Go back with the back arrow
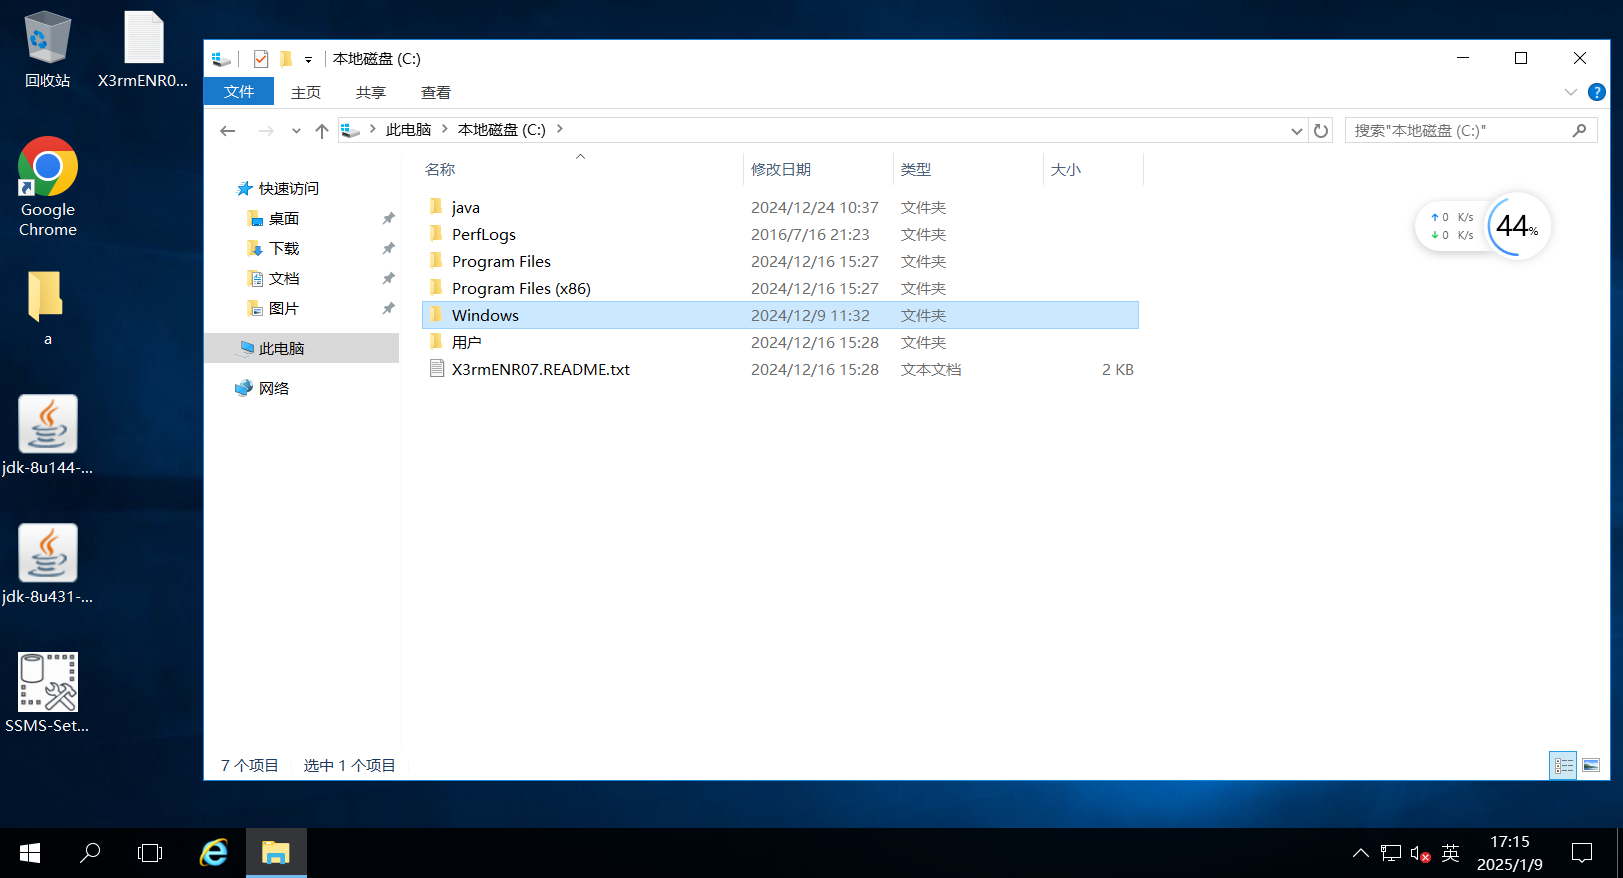The height and width of the screenshot is (878, 1623). point(228,131)
